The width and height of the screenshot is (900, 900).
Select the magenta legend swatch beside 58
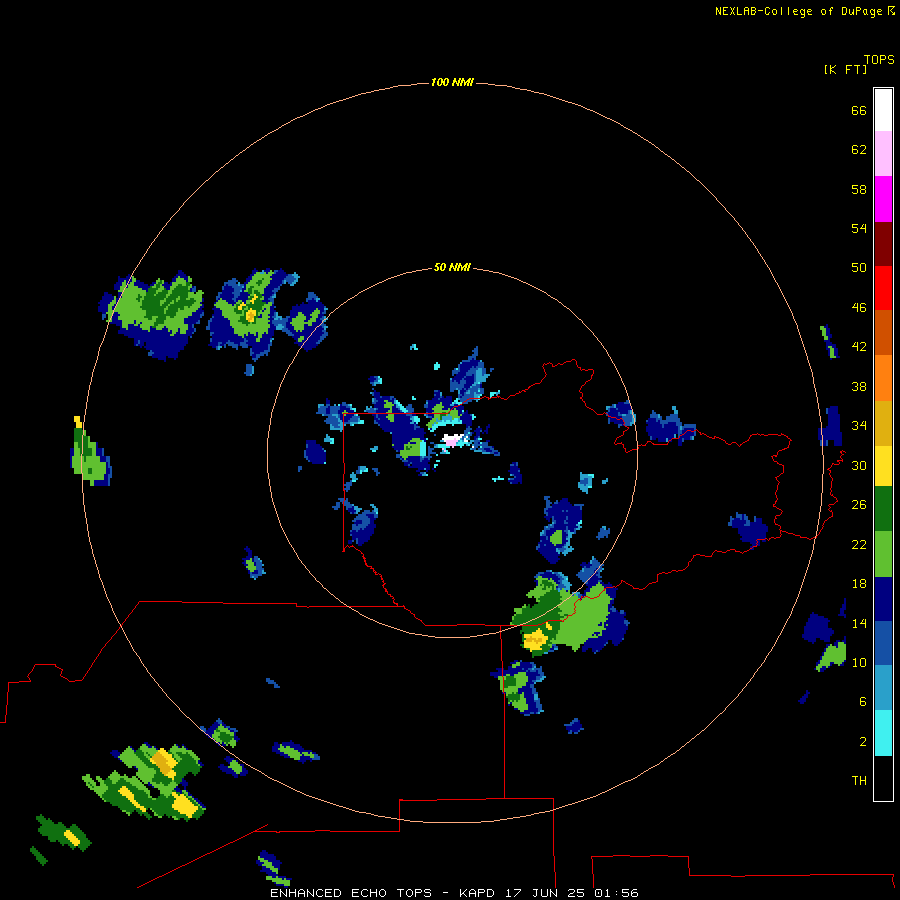(883, 199)
